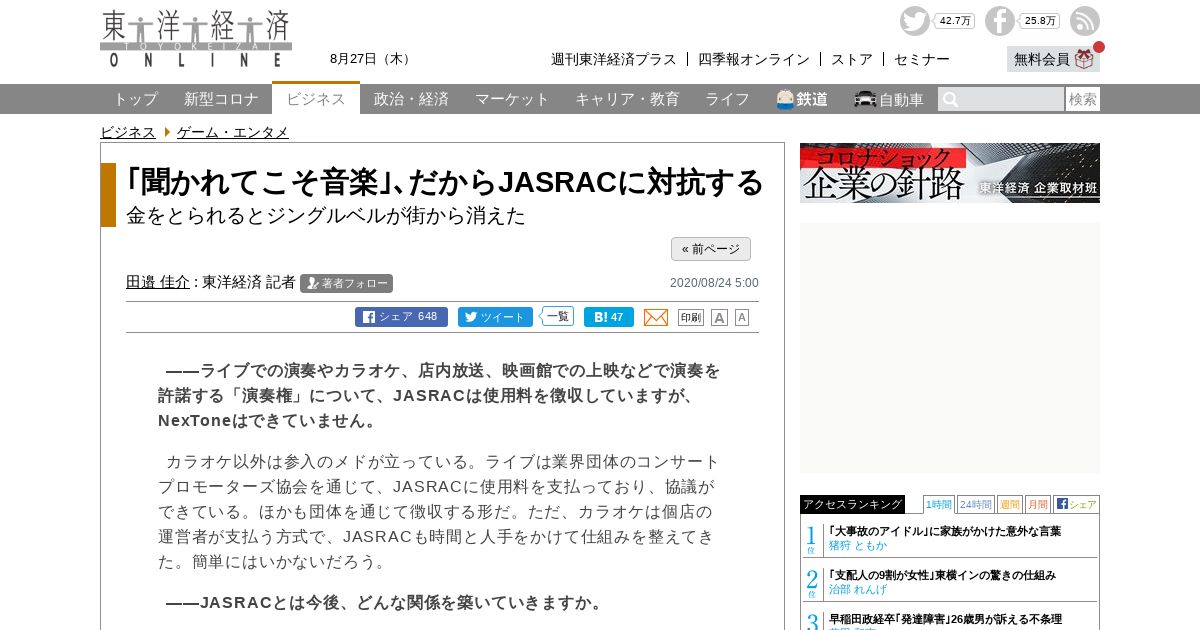Open author 猪狩 ともか link
Viewport: 1200px width, 630px height.
point(858,546)
